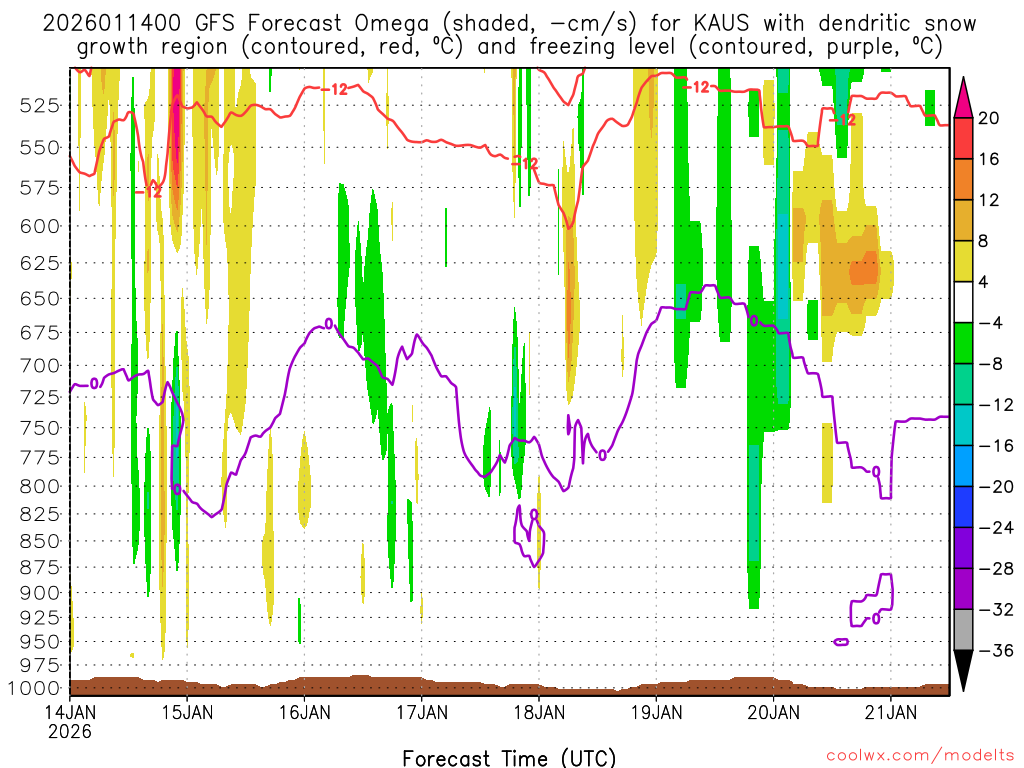Viewport: 1024px width, 768px height.
Task: Click the 16JAN date label
Action: tap(304, 712)
